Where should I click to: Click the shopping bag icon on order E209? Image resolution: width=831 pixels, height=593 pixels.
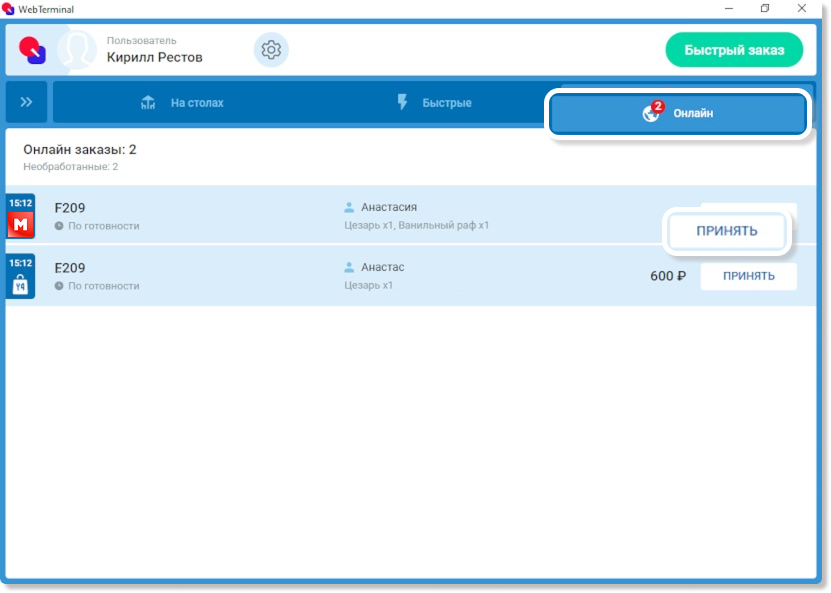coord(21,285)
